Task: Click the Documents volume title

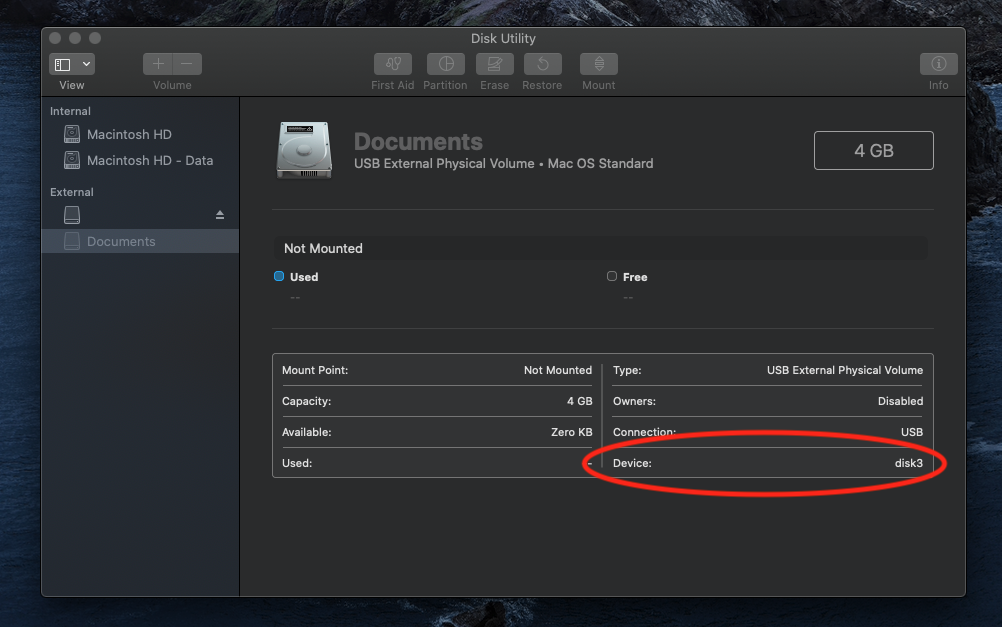Action: tap(418, 141)
